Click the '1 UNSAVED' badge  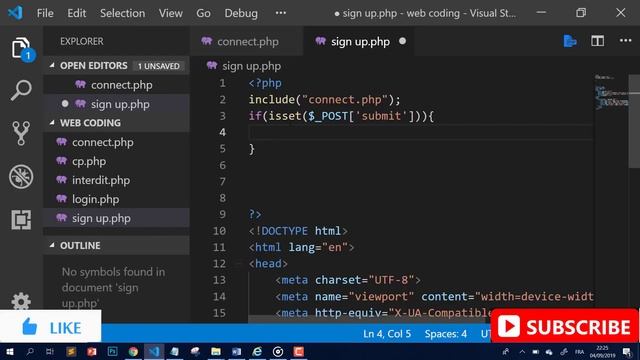click(158, 66)
